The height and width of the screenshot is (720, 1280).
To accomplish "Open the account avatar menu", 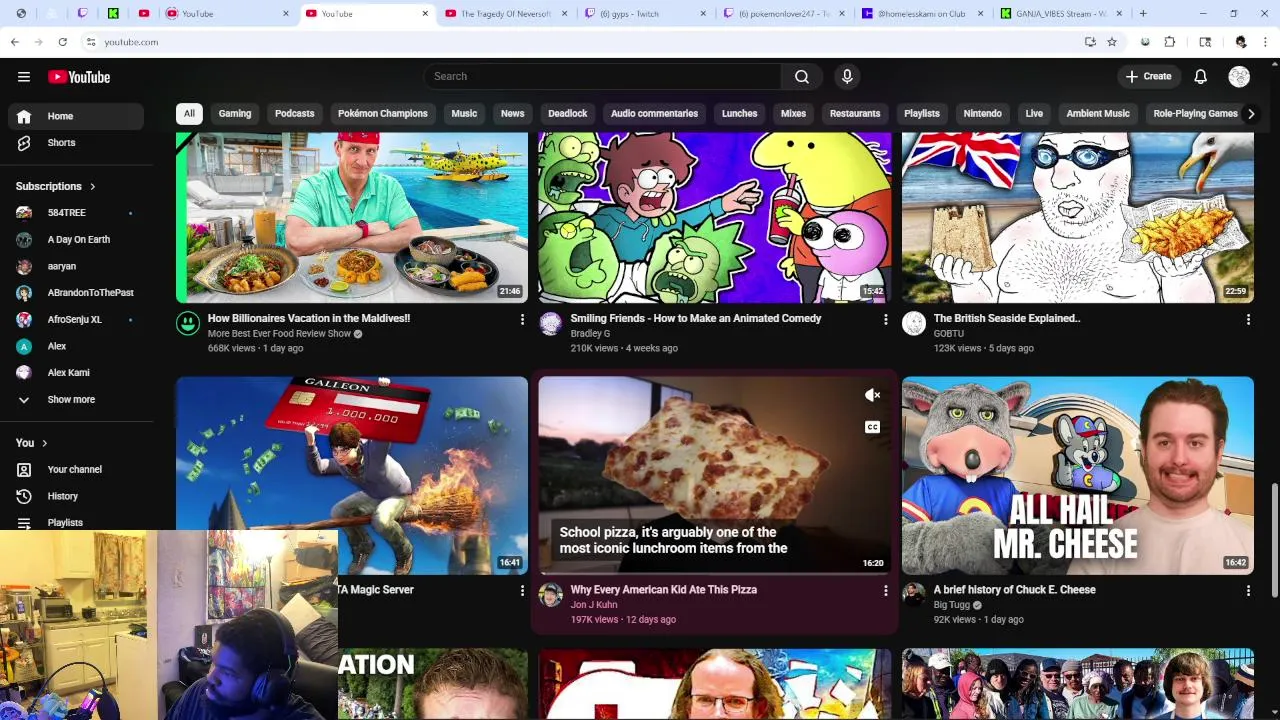I will pyautogui.click(x=1239, y=77).
